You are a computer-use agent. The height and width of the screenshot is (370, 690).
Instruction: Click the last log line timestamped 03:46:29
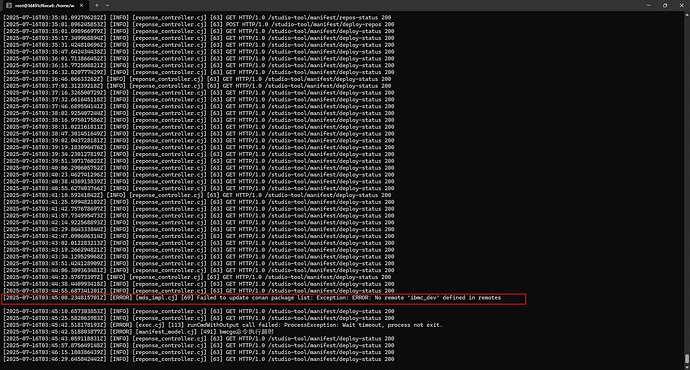[x=198, y=359]
